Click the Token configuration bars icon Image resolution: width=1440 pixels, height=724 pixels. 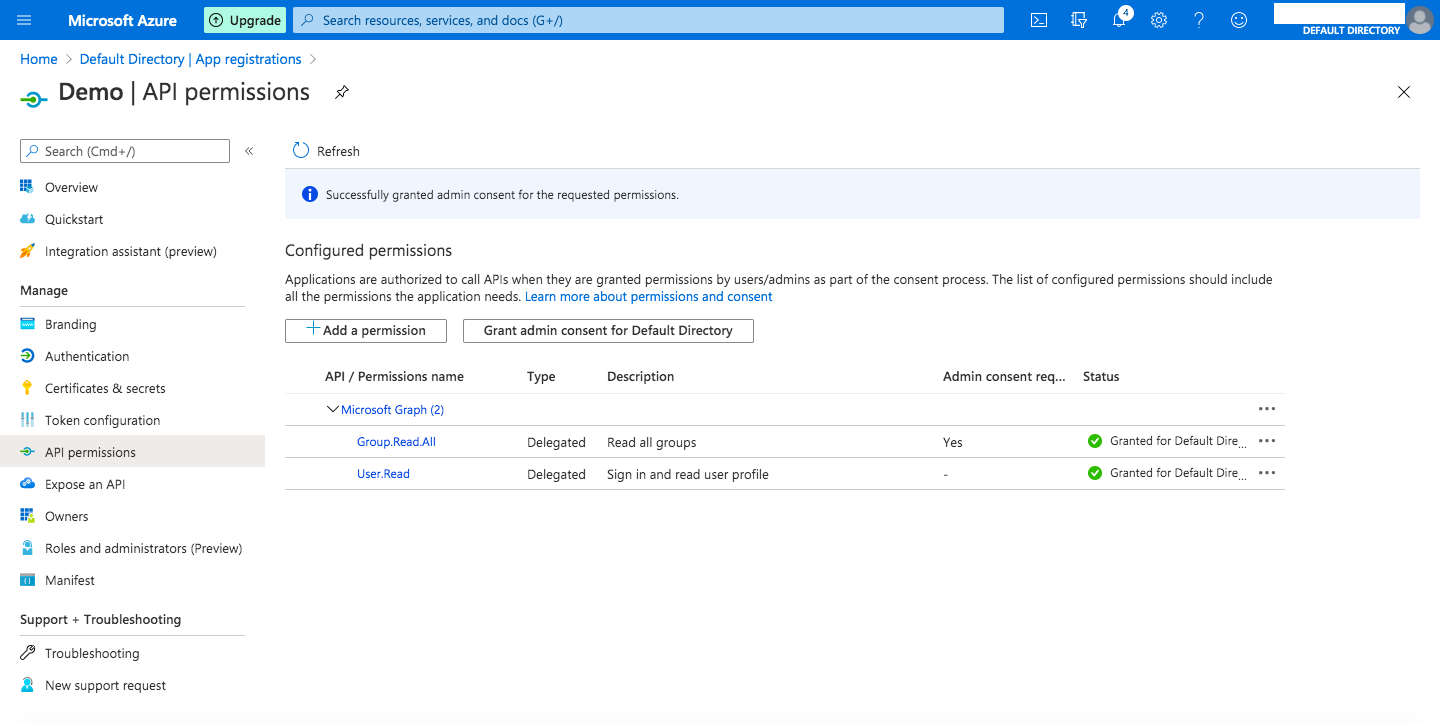click(x=27, y=420)
